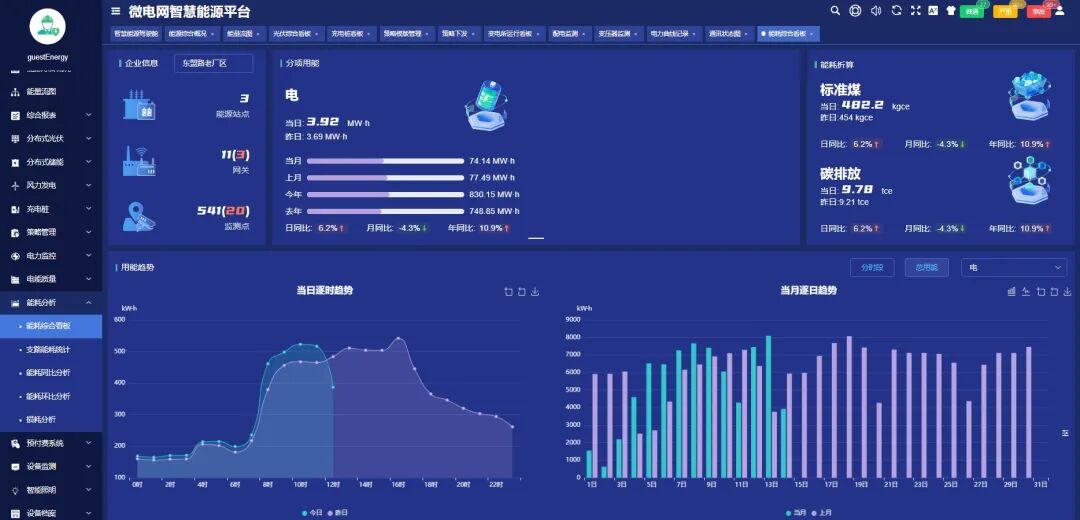Click the refresh icon in top header
Screen dimensions: 1080x520
(896, 11)
